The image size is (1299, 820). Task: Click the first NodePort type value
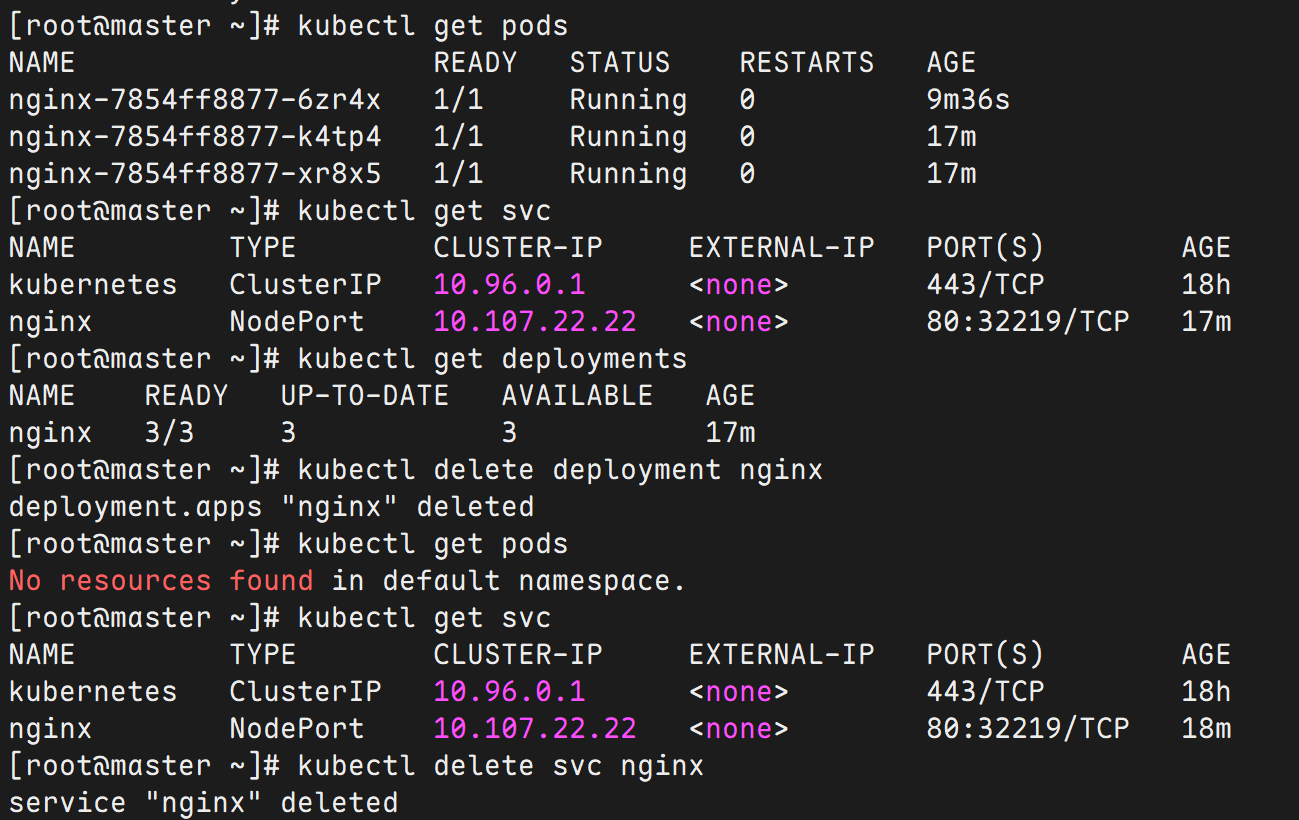pyautogui.click(x=297, y=322)
